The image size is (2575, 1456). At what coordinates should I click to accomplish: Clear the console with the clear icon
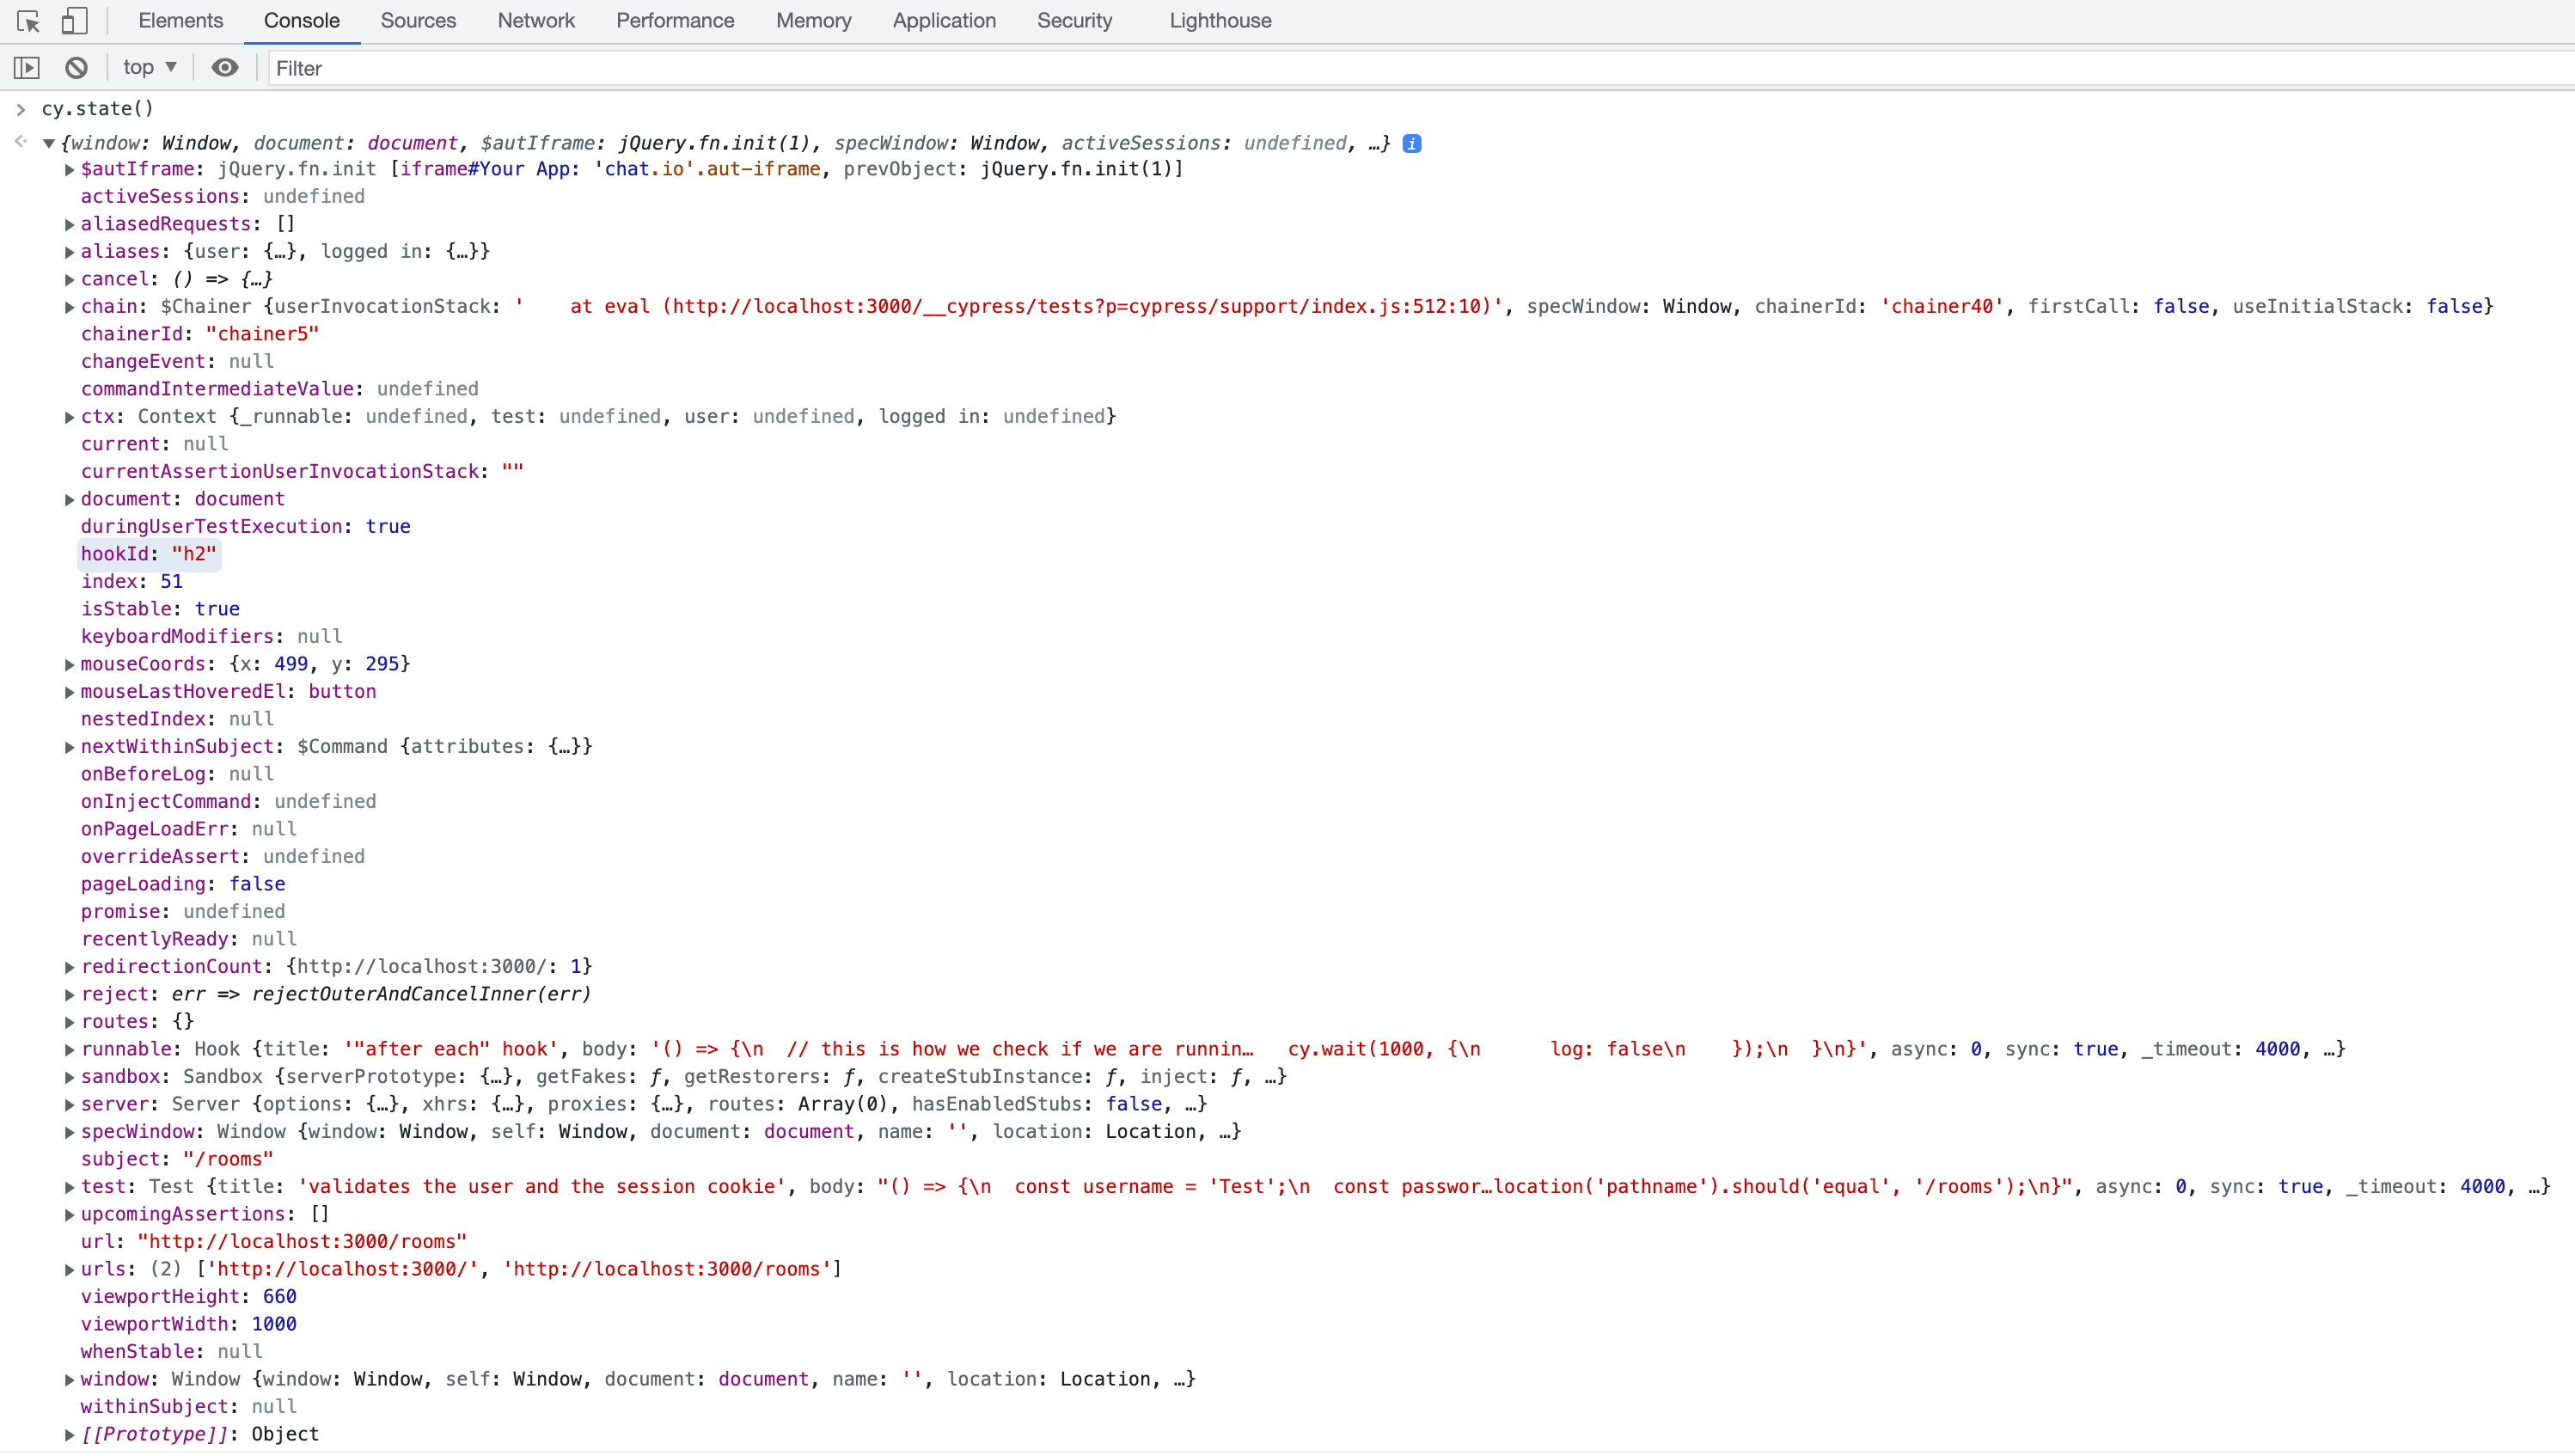point(76,68)
